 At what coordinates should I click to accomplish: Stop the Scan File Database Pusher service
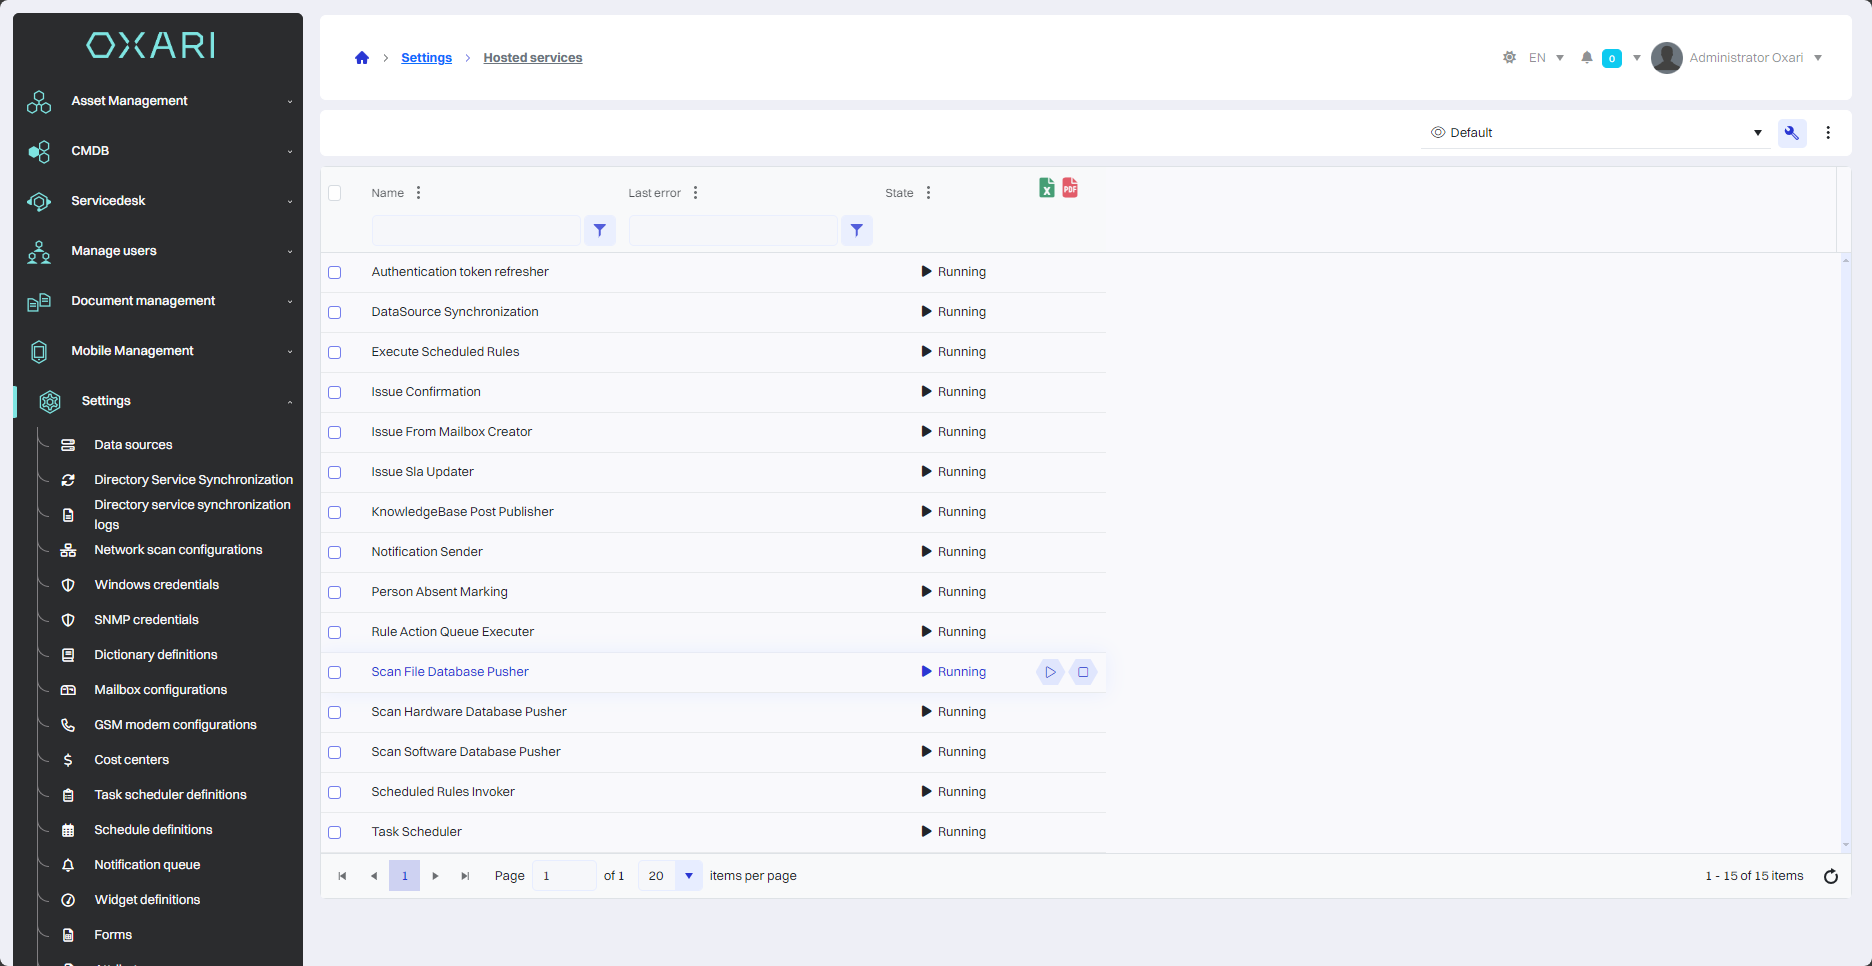coord(1083,672)
